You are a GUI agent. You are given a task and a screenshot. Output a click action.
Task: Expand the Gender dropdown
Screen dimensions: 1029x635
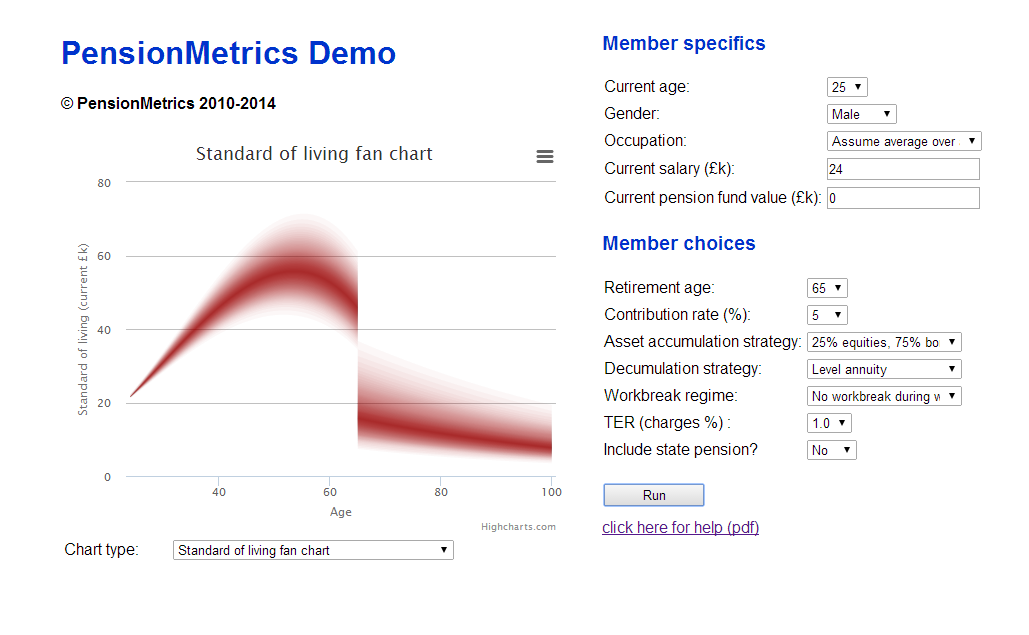[861, 114]
